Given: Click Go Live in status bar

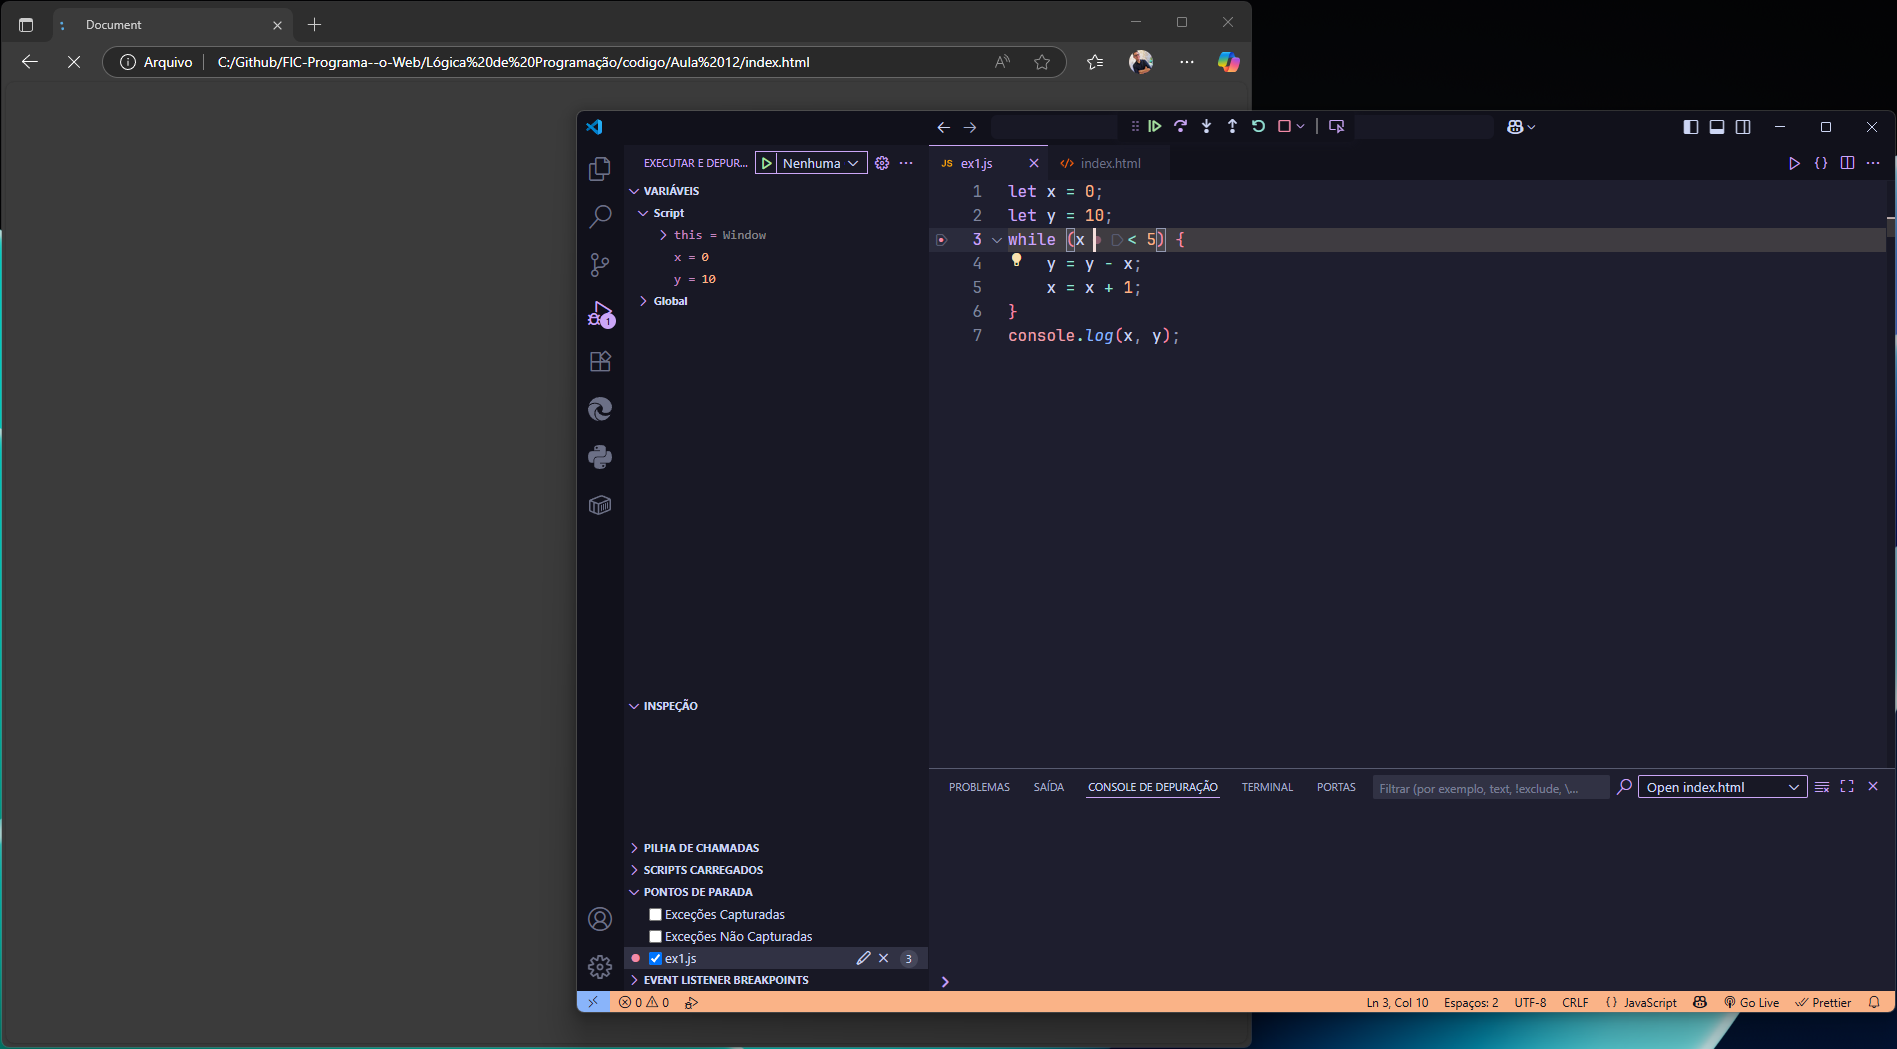Looking at the screenshot, I should click(x=1751, y=1002).
